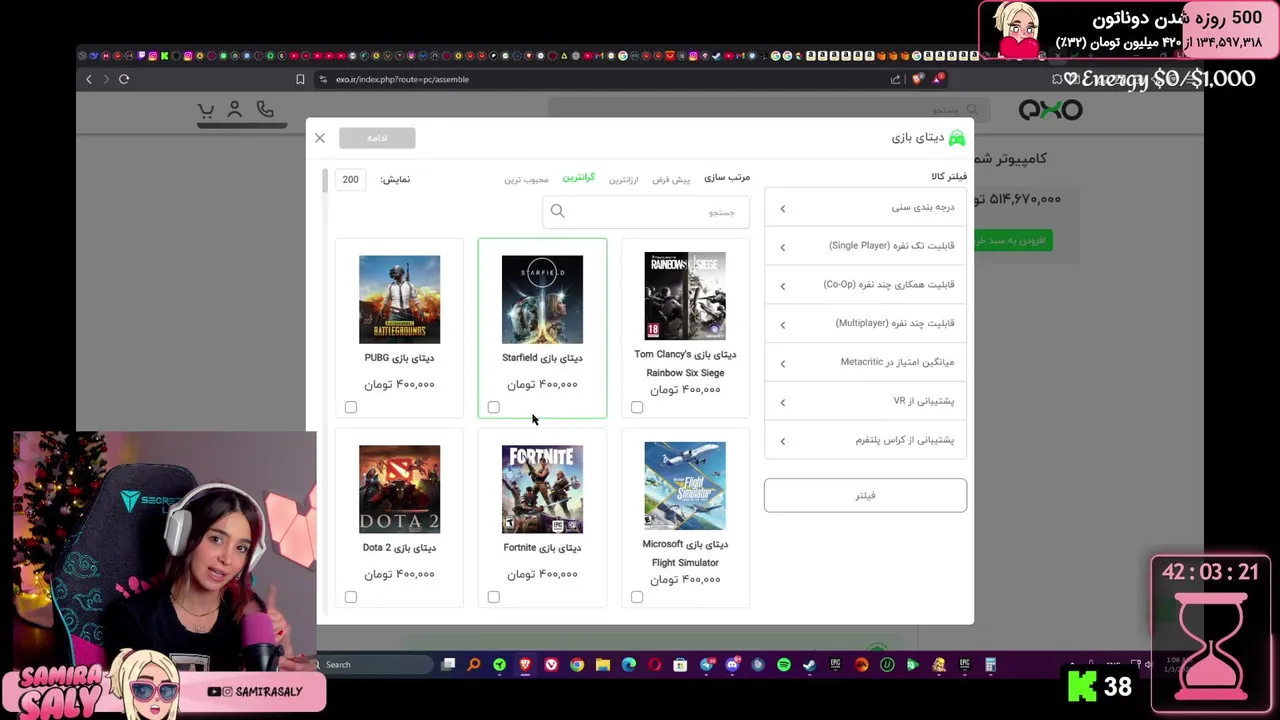Expand the VR support filter

tap(866, 402)
